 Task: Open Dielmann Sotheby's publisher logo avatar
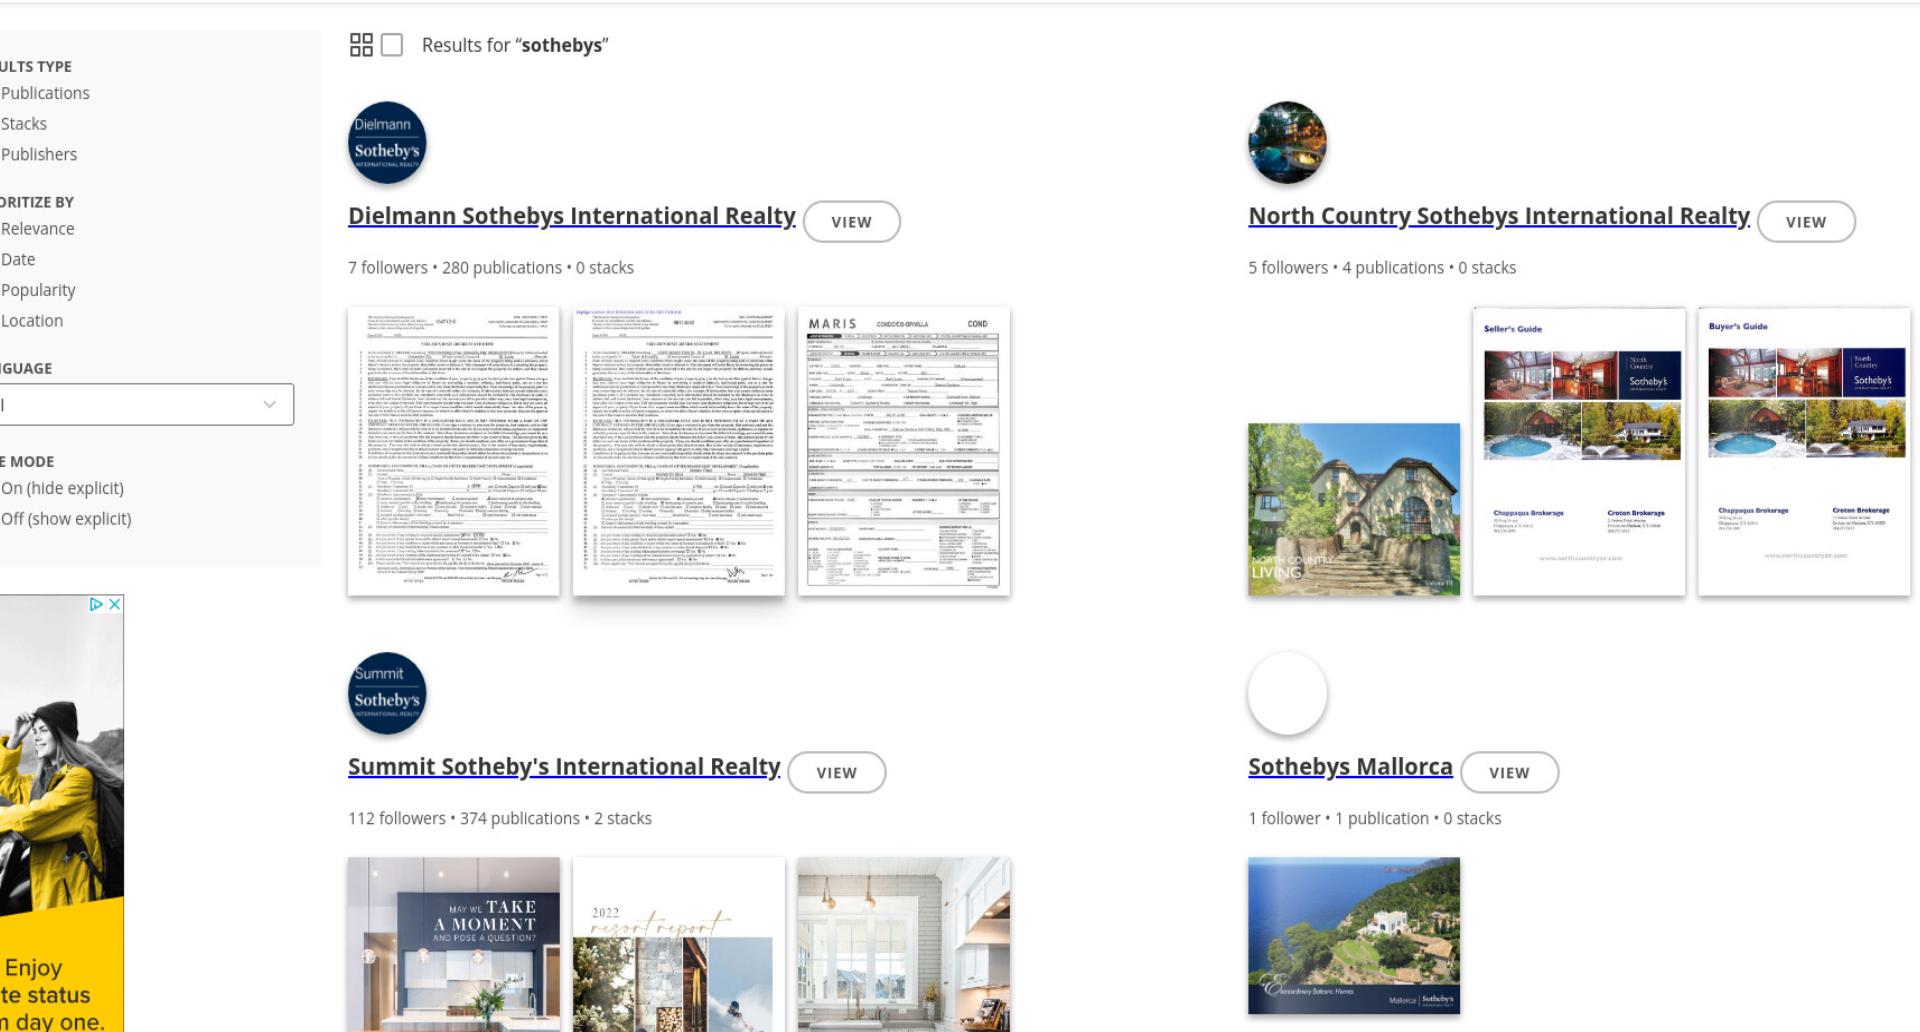pos(387,143)
